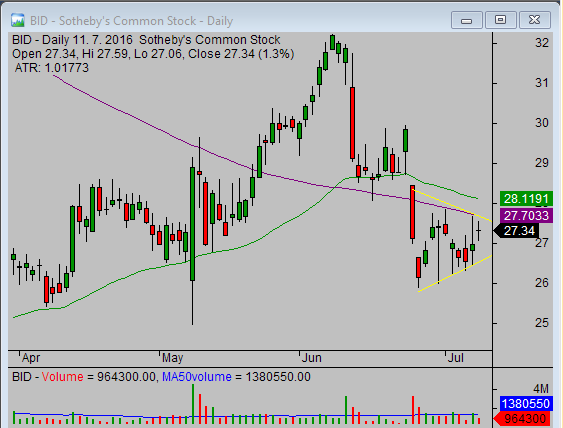Click the 26 price axis label
Image resolution: width=563 pixels, height=428 pixels.
542,283
